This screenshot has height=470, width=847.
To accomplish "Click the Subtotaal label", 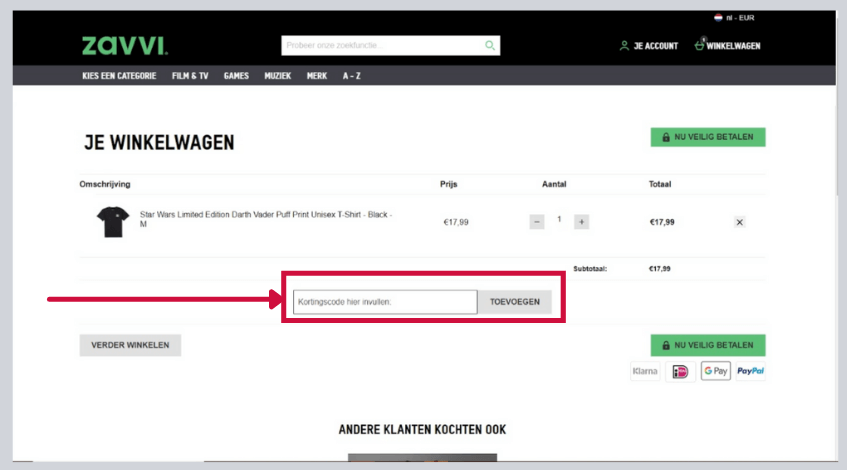I will pyautogui.click(x=590, y=268).
